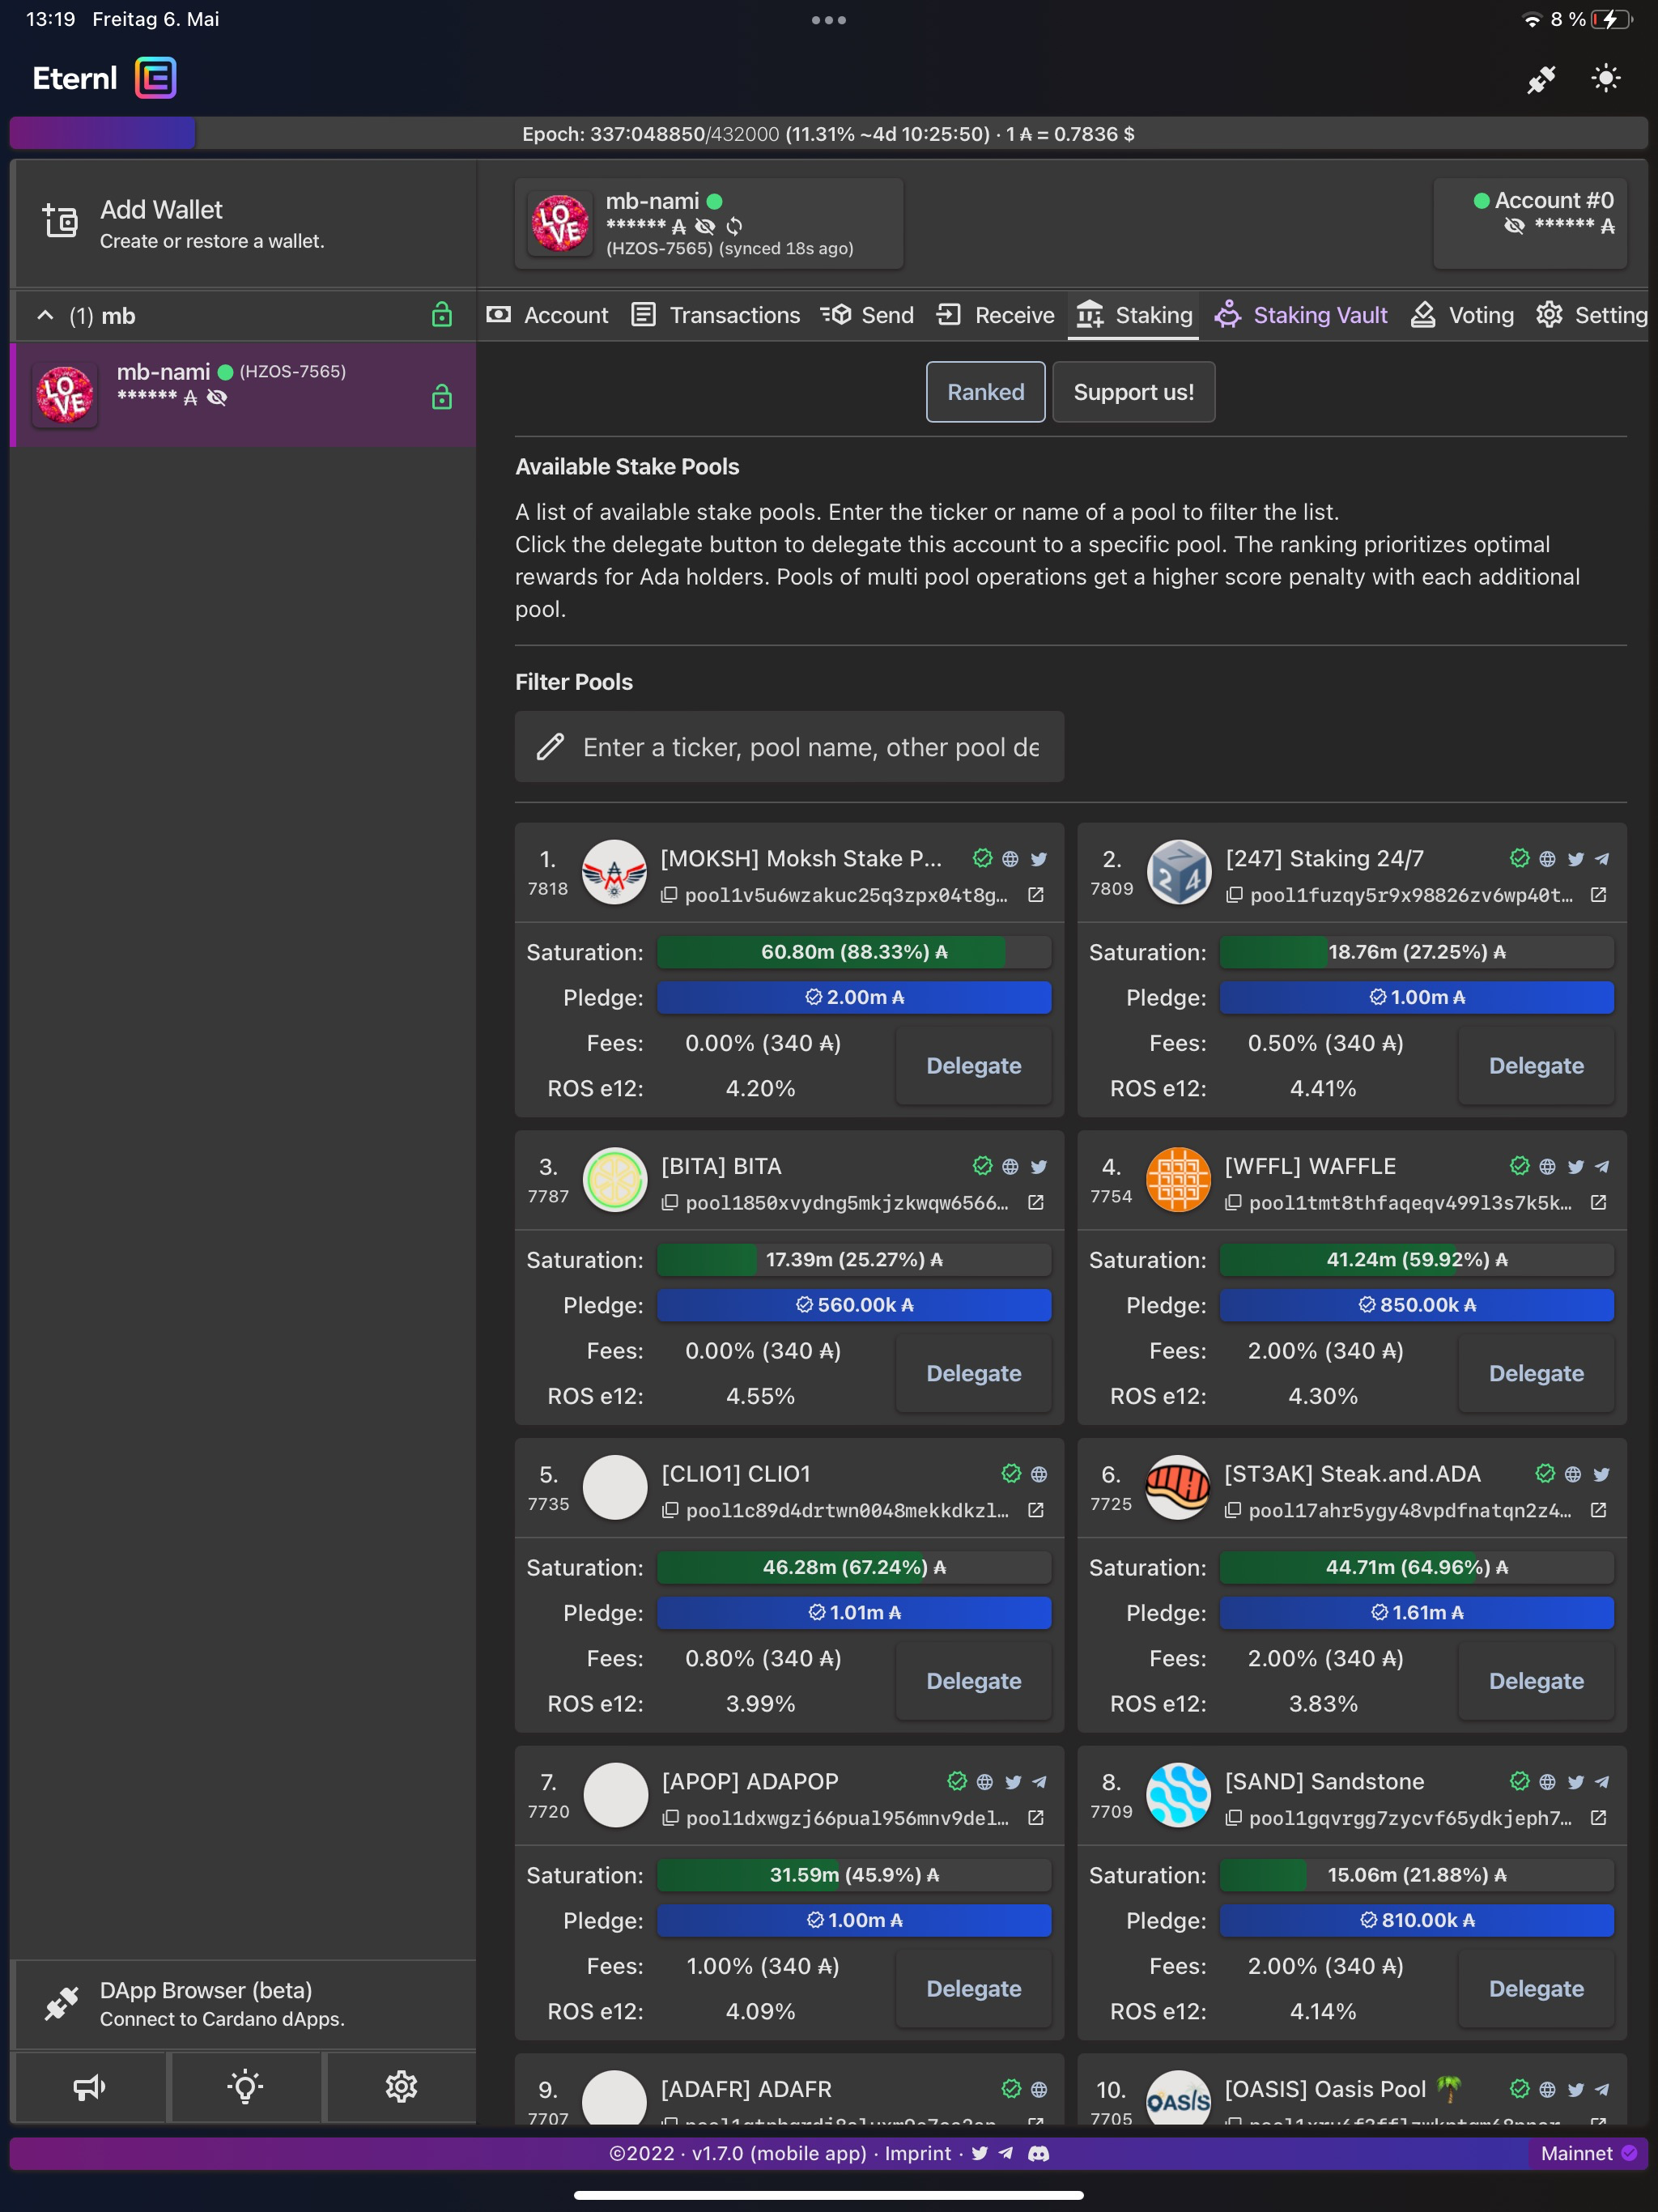This screenshot has width=1658, height=2212.
Task: Open the CLIO1 pool website globe icon
Action: [x=1039, y=1475]
